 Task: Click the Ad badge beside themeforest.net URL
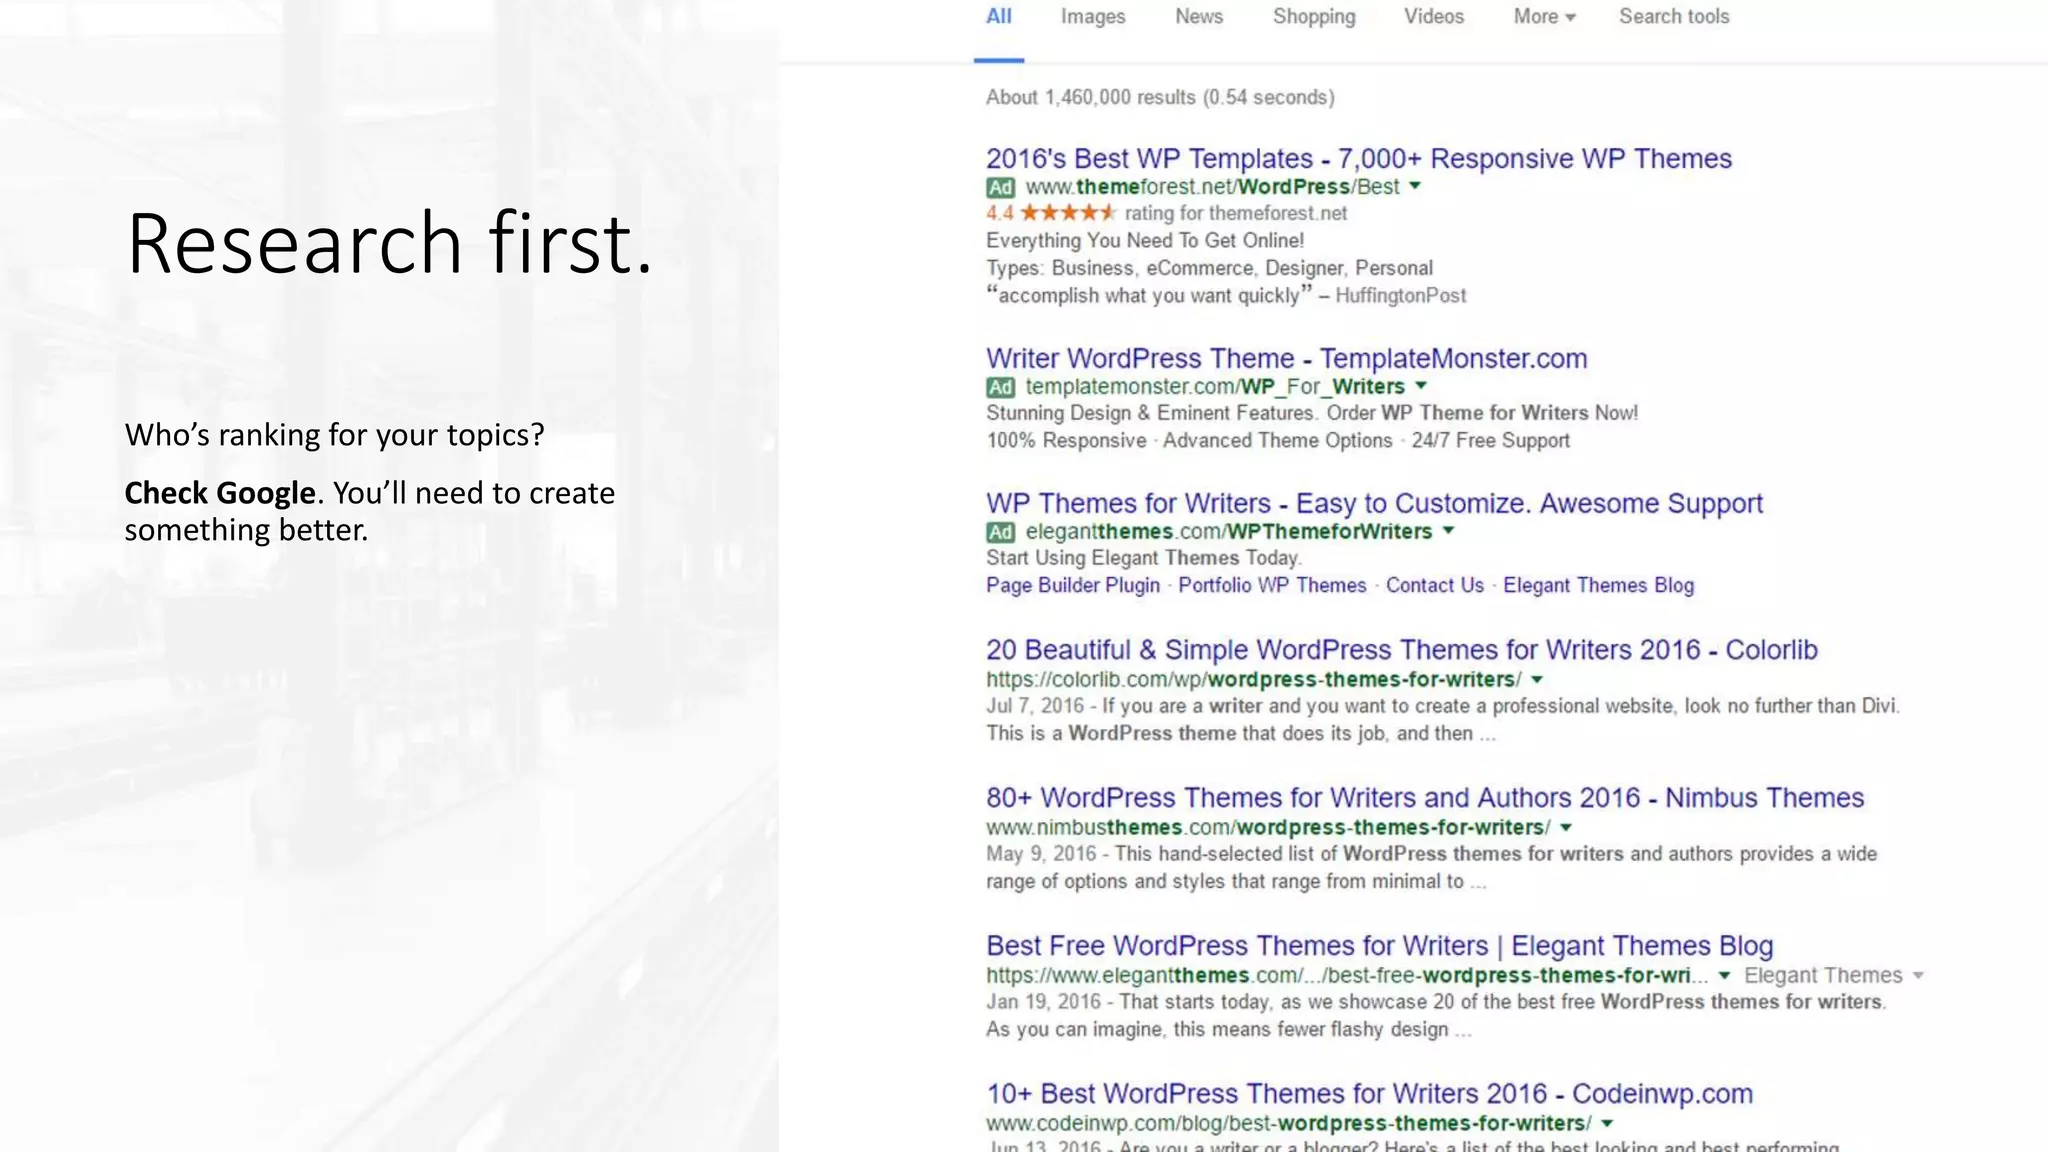[x=1000, y=187]
